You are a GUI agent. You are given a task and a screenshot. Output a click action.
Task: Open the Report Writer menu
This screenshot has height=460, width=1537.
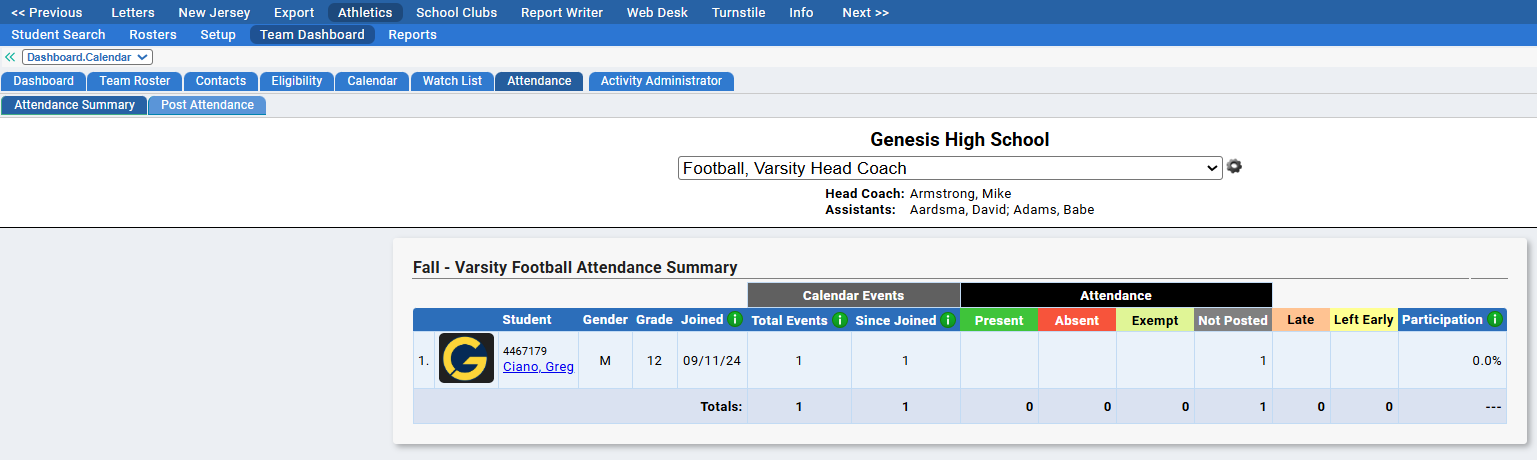click(562, 13)
